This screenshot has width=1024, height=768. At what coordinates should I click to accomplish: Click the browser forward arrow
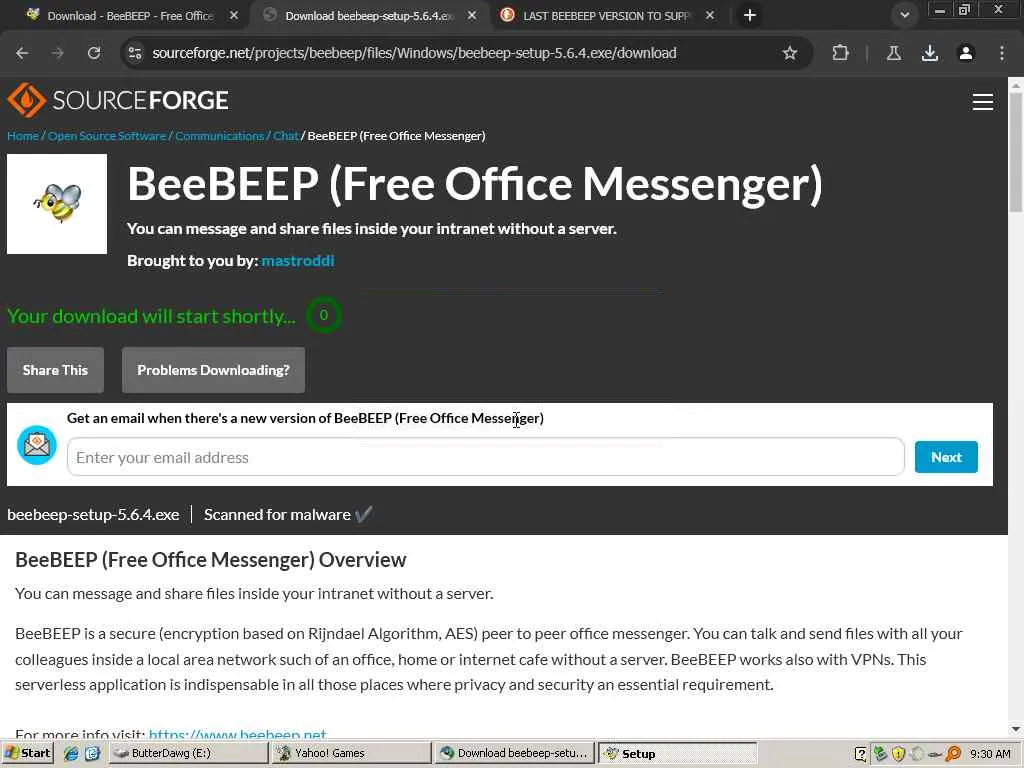pyautogui.click(x=58, y=53)
